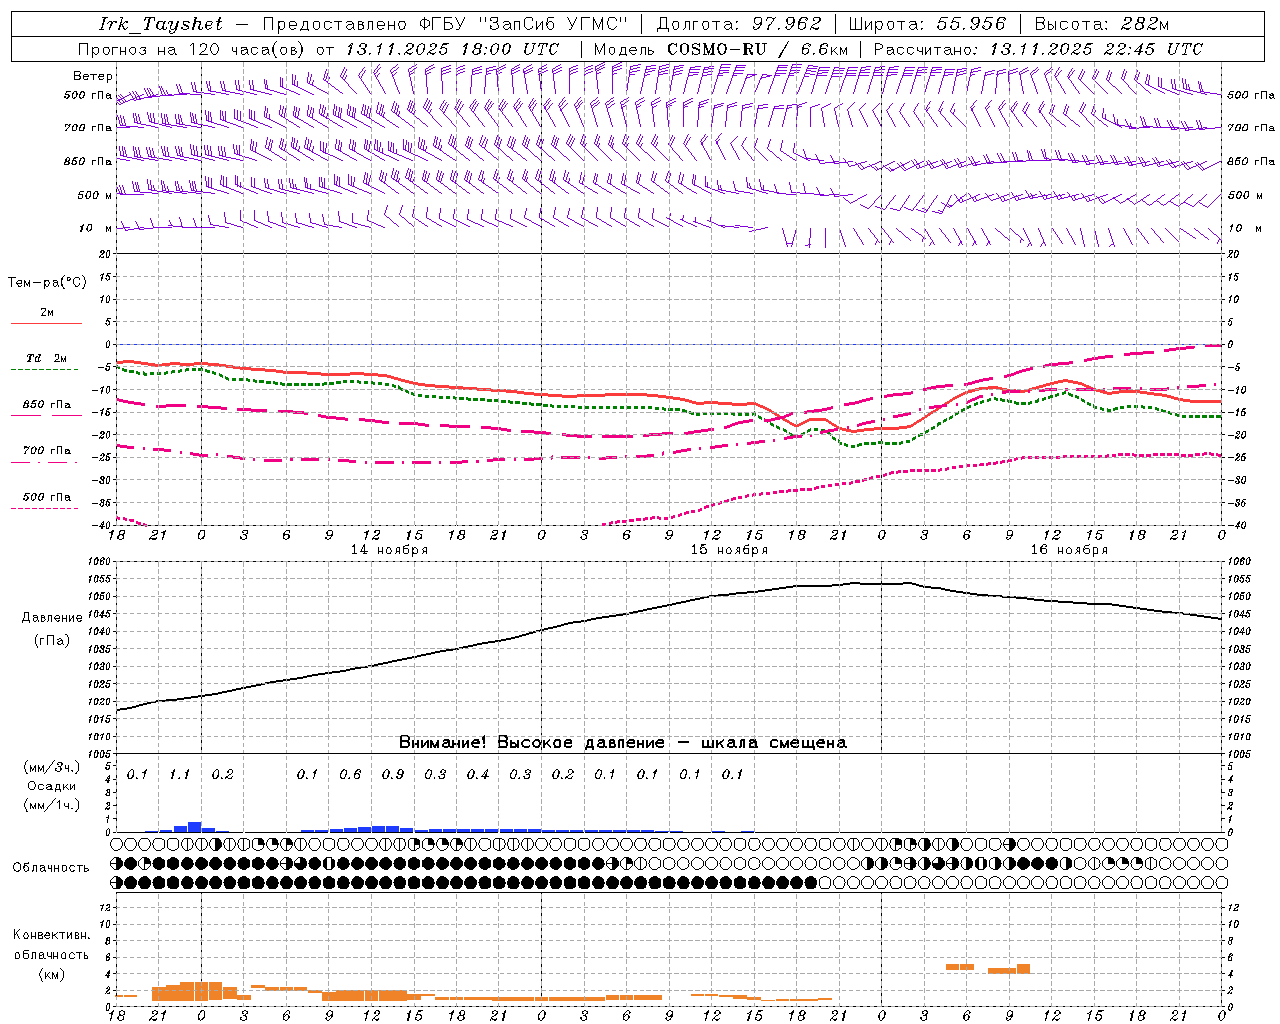Click the "850 гПа" temperature legend entry
This screenshot has height=1024, width=1280.
47,405
